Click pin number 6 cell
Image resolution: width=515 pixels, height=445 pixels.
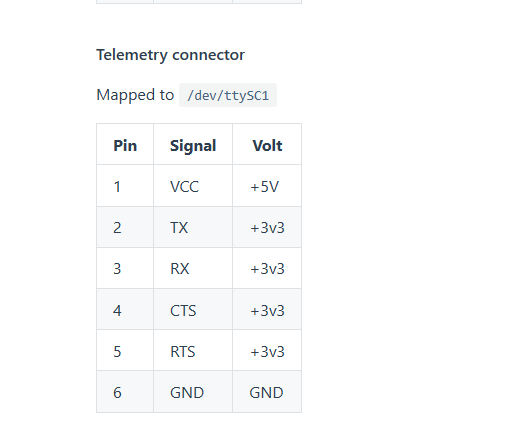tap(125, 392)
